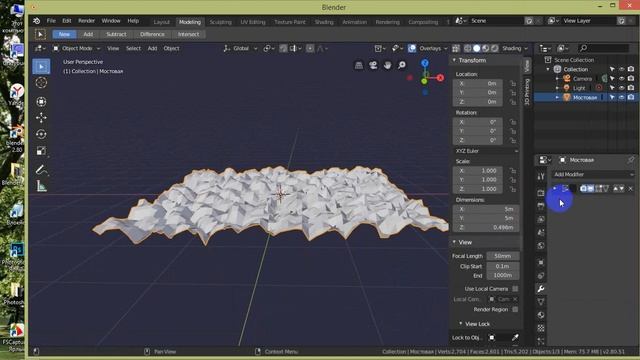The height and width of the screenshot is (360, 640).
Task: Open XYZ Euler rotation mode dropdown
Action: [486, 151]
